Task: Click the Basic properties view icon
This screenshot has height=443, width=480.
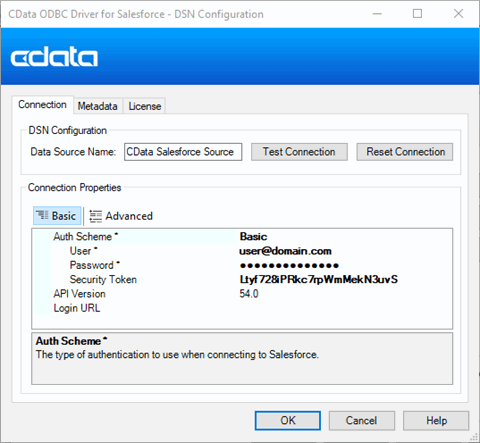Action: (x=42, y=216)
